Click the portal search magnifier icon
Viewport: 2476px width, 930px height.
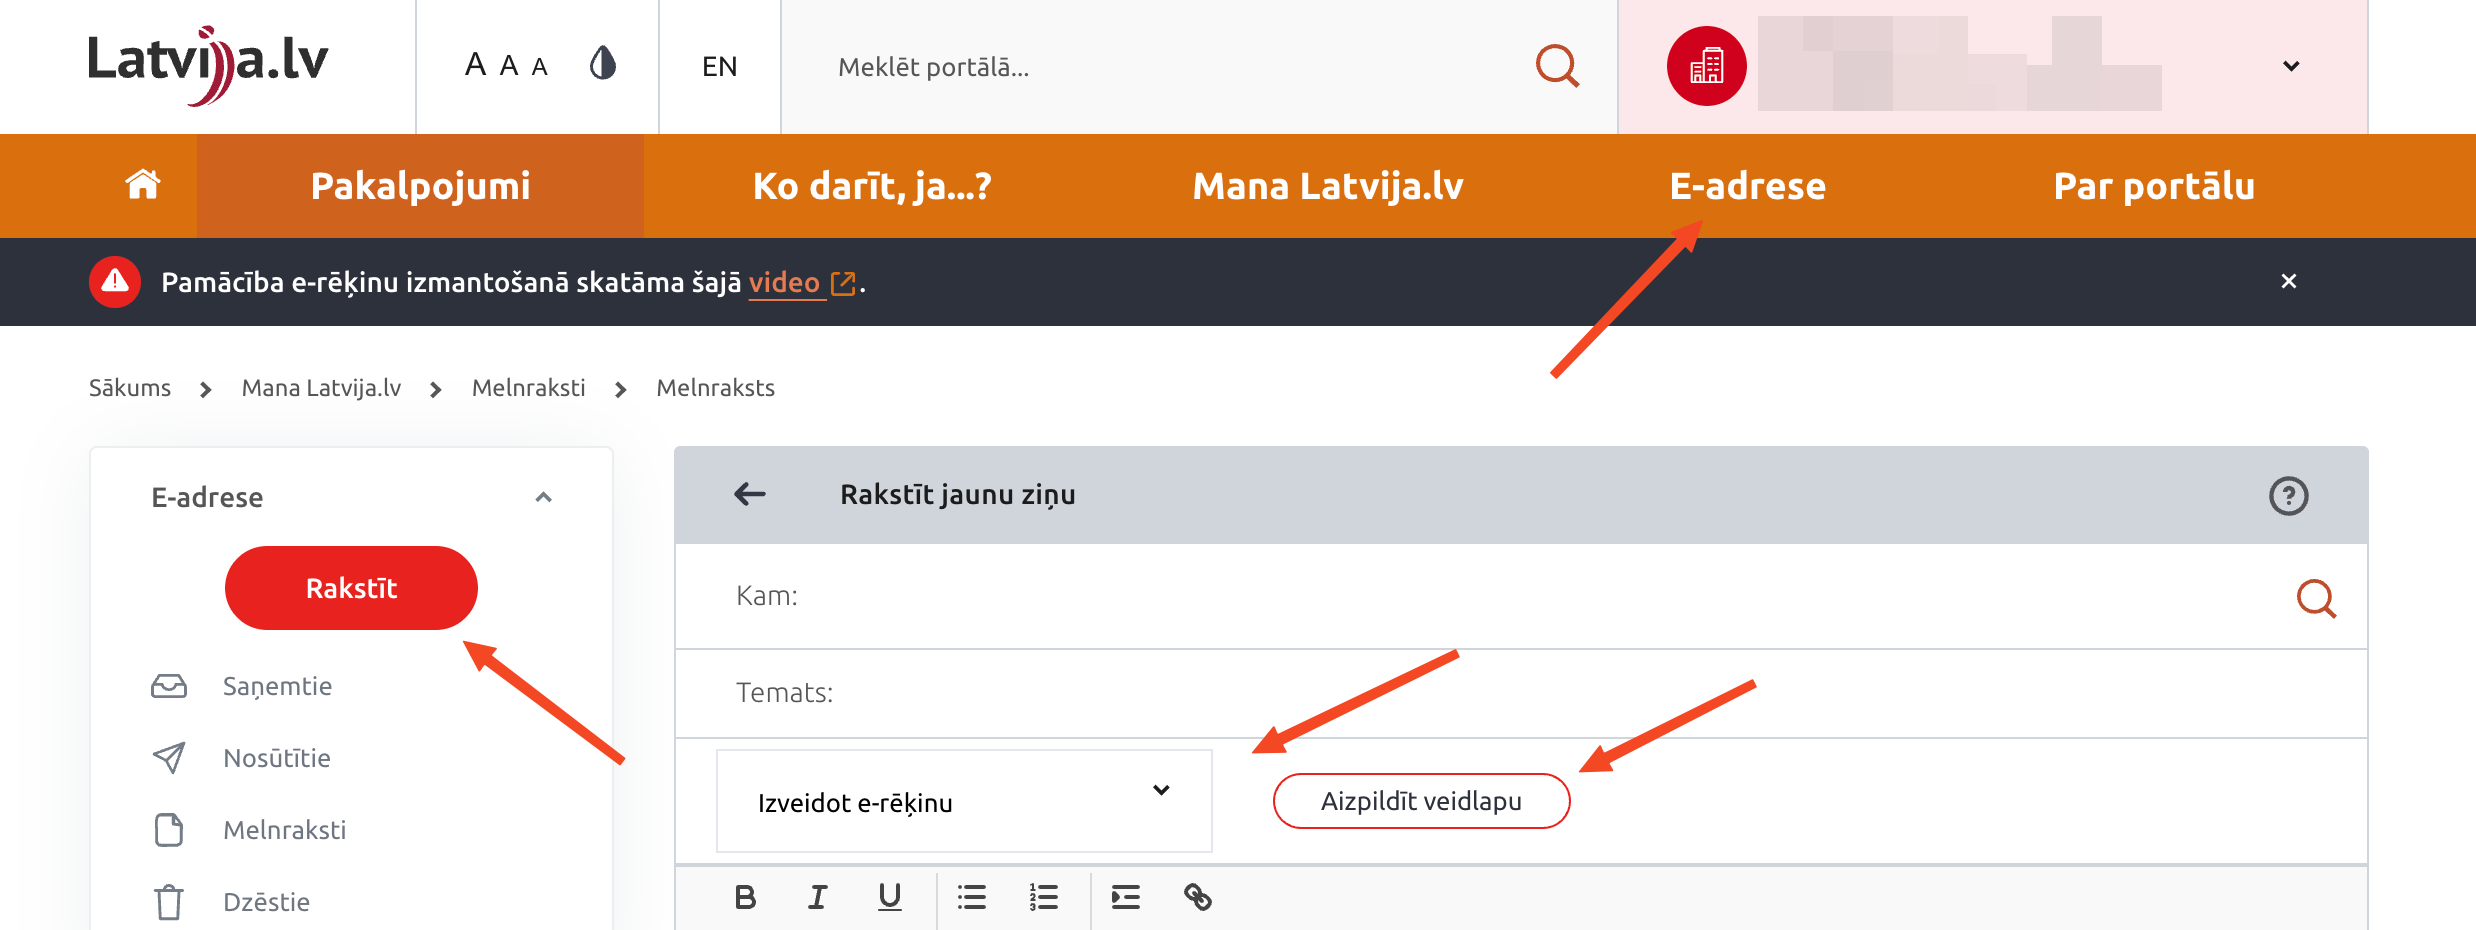[x=1557, y=66]
